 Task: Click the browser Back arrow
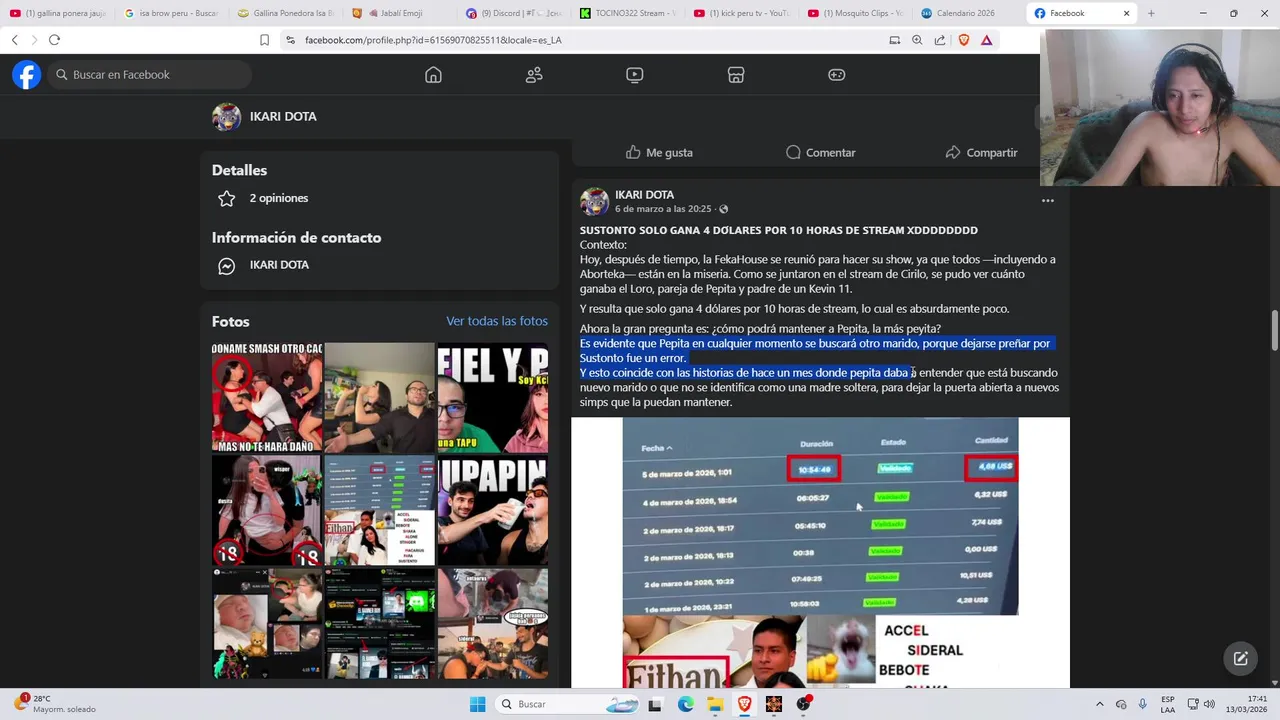click(x=14, y=40)
